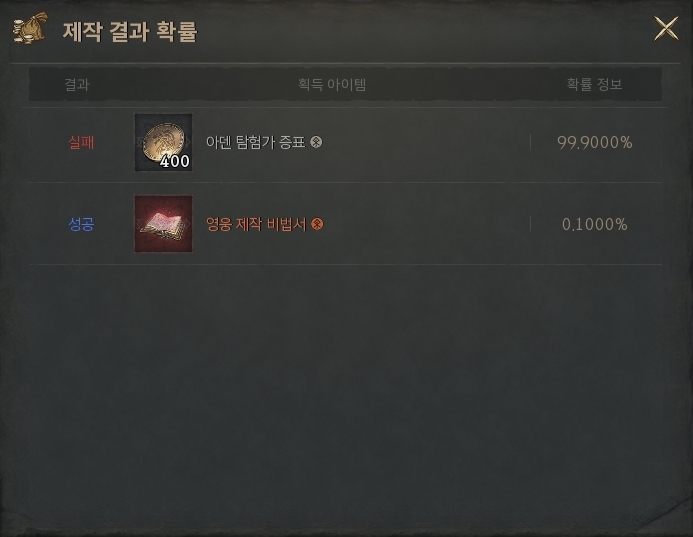Click the 결과 column header
The width and height of the screenshot is (693, 537).
(77, 84)
